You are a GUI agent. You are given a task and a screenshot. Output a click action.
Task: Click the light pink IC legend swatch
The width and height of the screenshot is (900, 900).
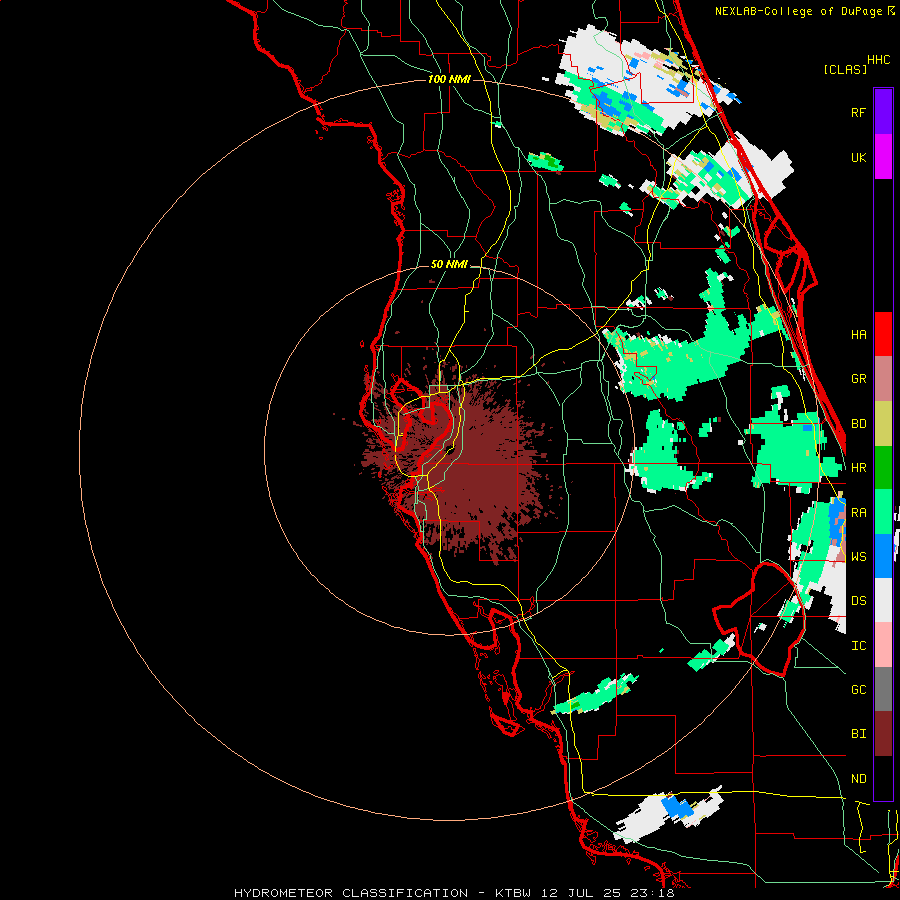point(883,645)
